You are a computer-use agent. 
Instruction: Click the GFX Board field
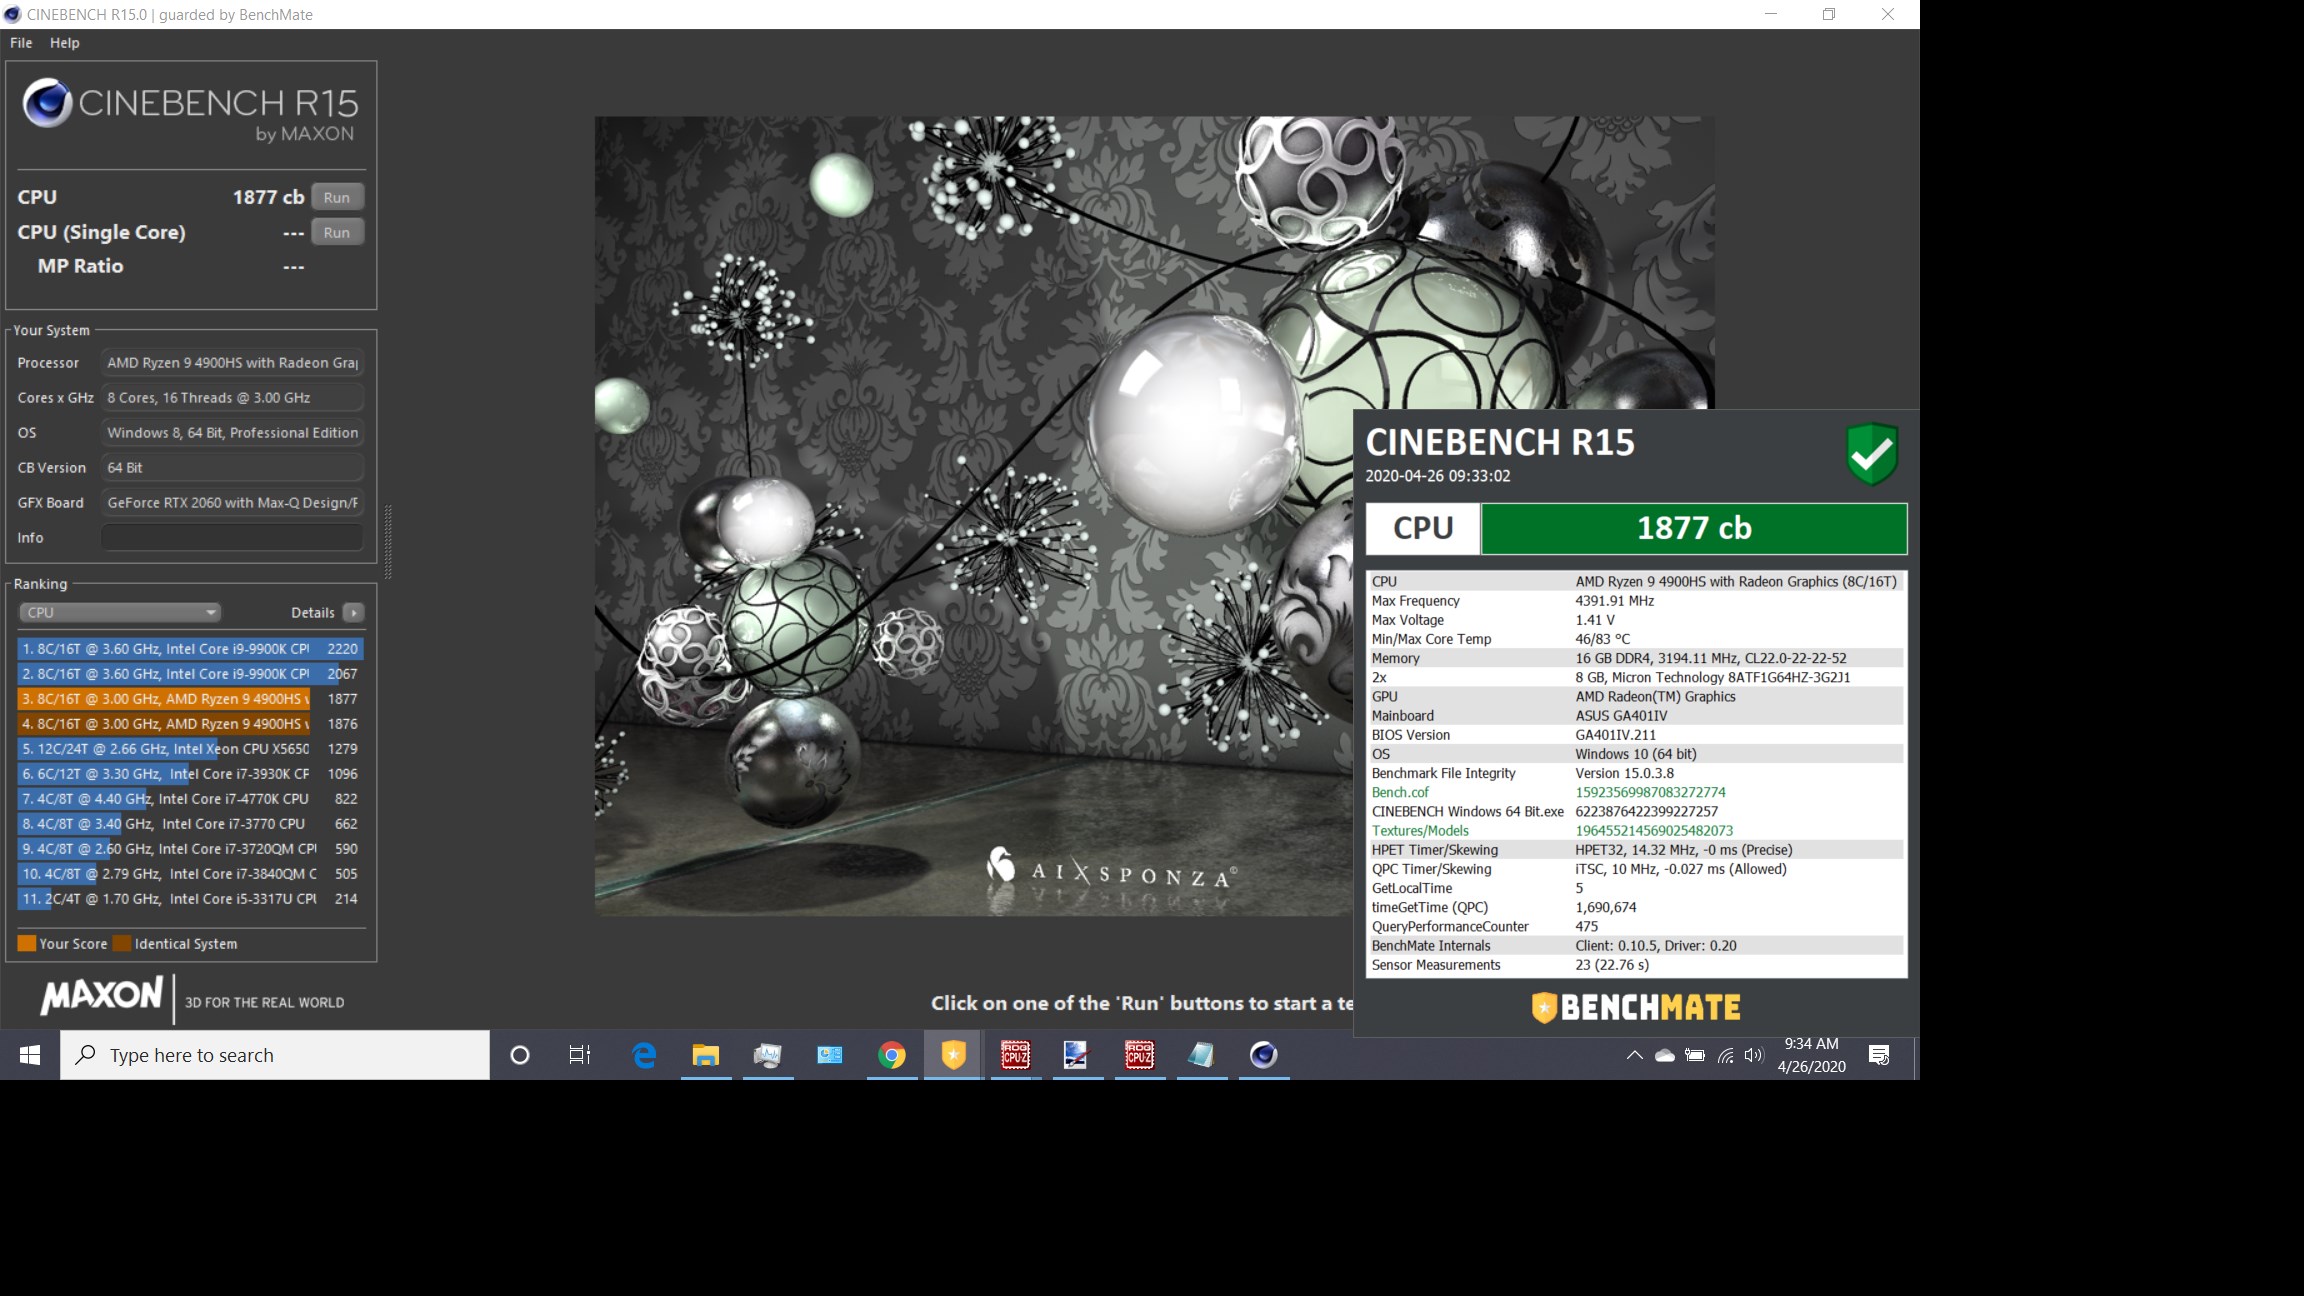(232, 502)
